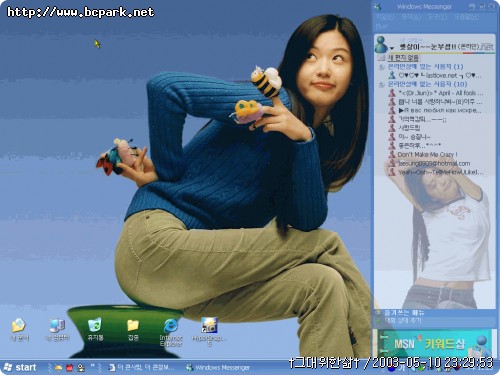The height and width of the screenshot is (375, 500).
Task: Collapse the online users (1) group
Action: point(381,67)
